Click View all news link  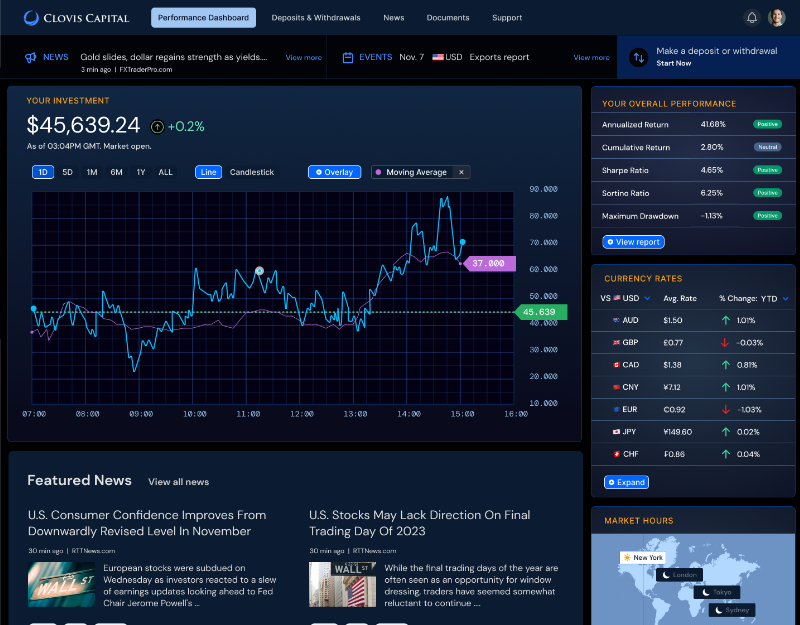point(179,482)
